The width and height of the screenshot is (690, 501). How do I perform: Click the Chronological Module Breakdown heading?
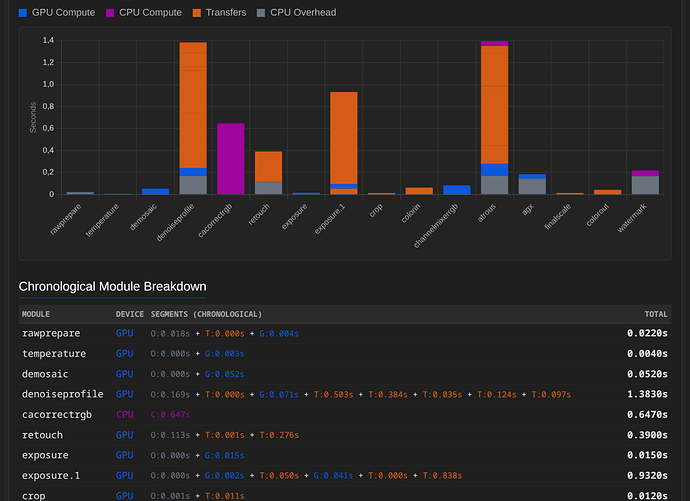112,287
